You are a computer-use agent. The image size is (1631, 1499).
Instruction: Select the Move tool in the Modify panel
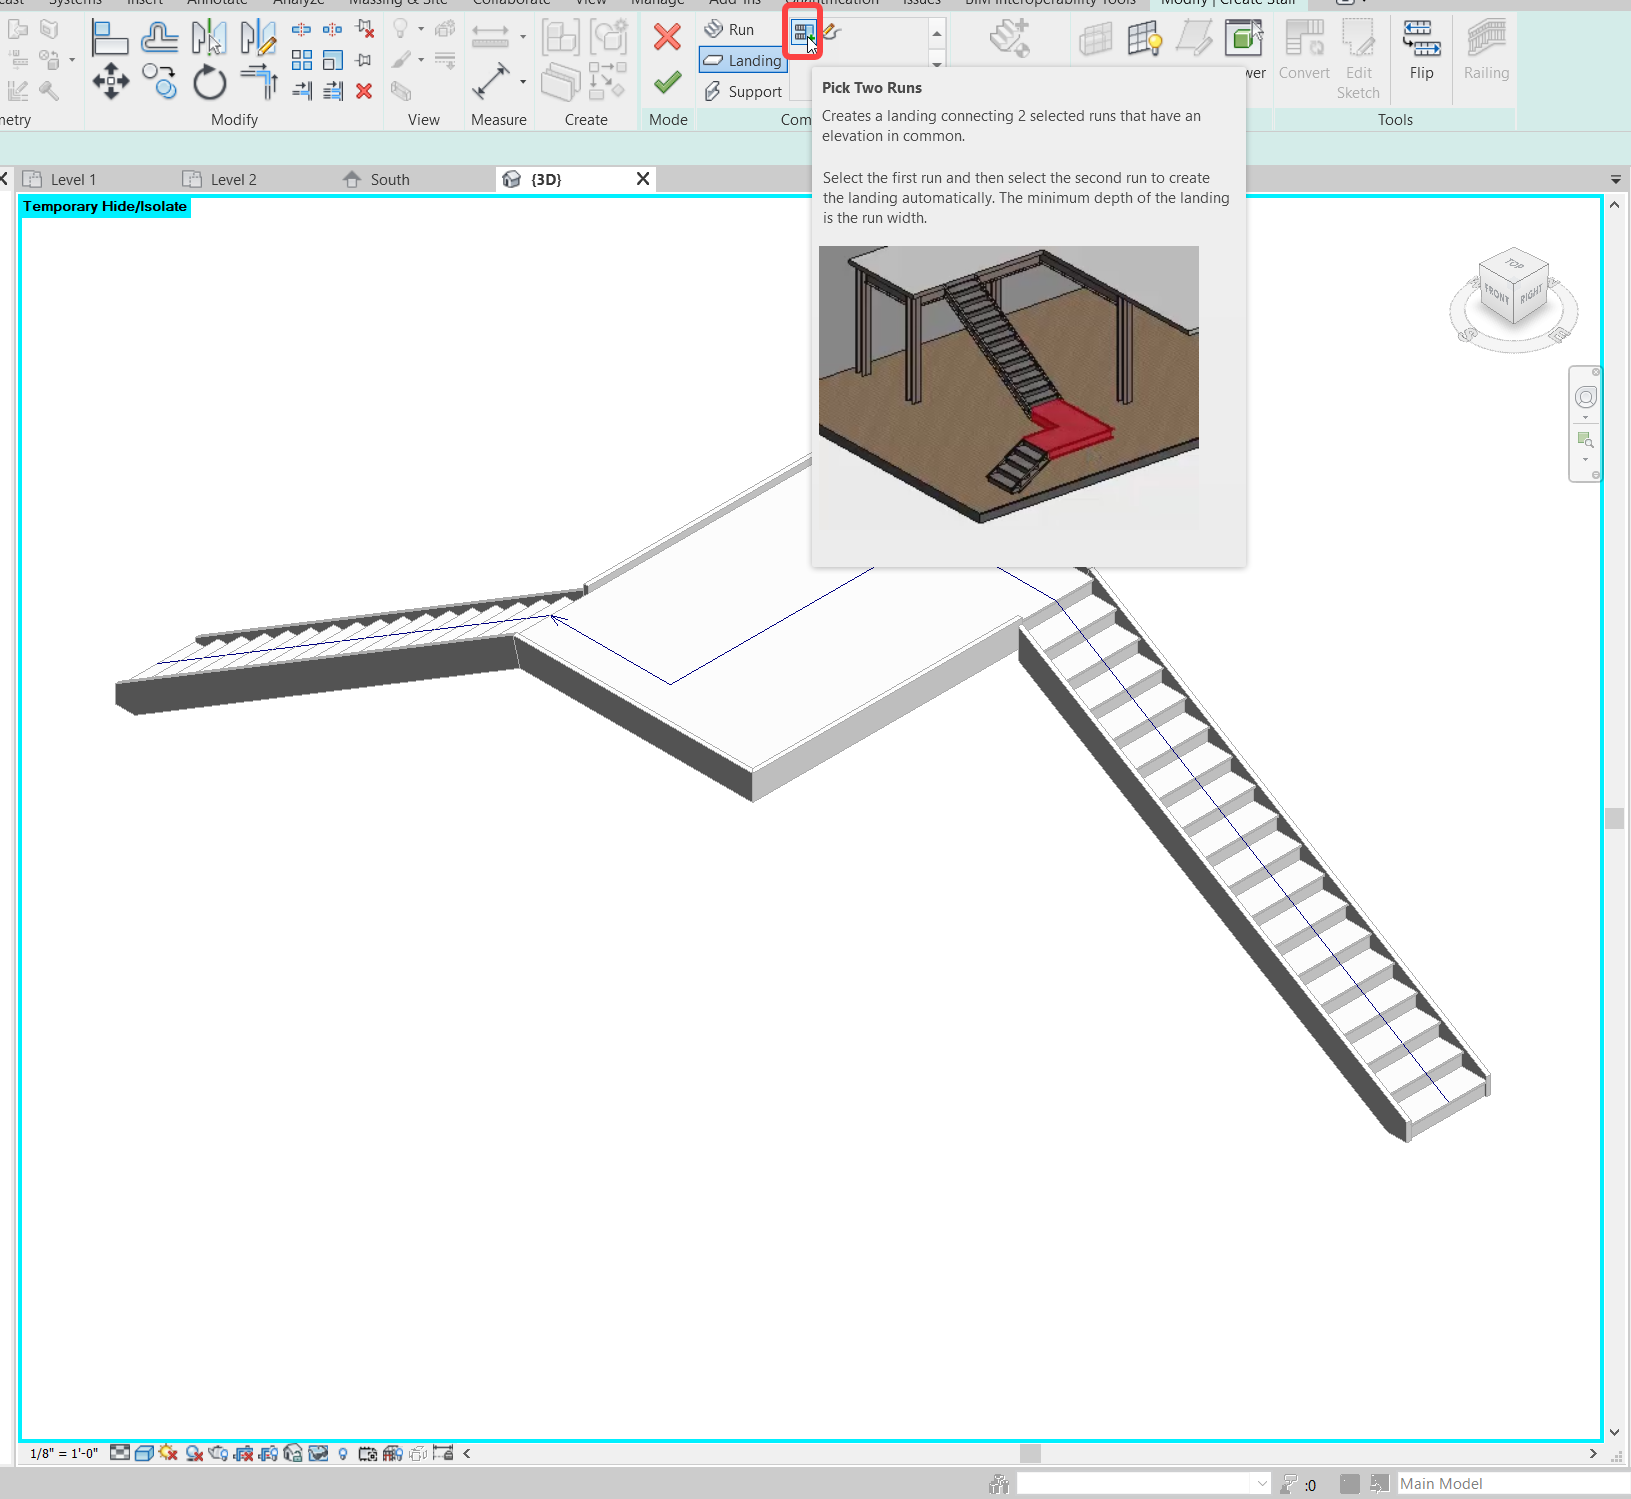click(x=111, y=82)
